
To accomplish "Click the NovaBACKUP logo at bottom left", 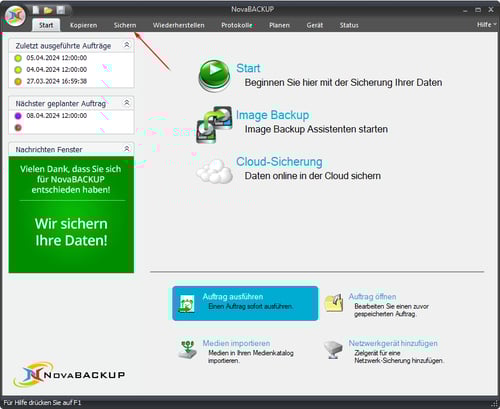I will tap(69, 374).
